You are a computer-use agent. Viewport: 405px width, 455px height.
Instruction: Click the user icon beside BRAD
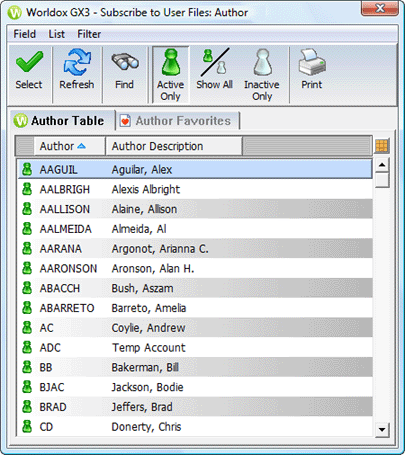tap(27, 407)
